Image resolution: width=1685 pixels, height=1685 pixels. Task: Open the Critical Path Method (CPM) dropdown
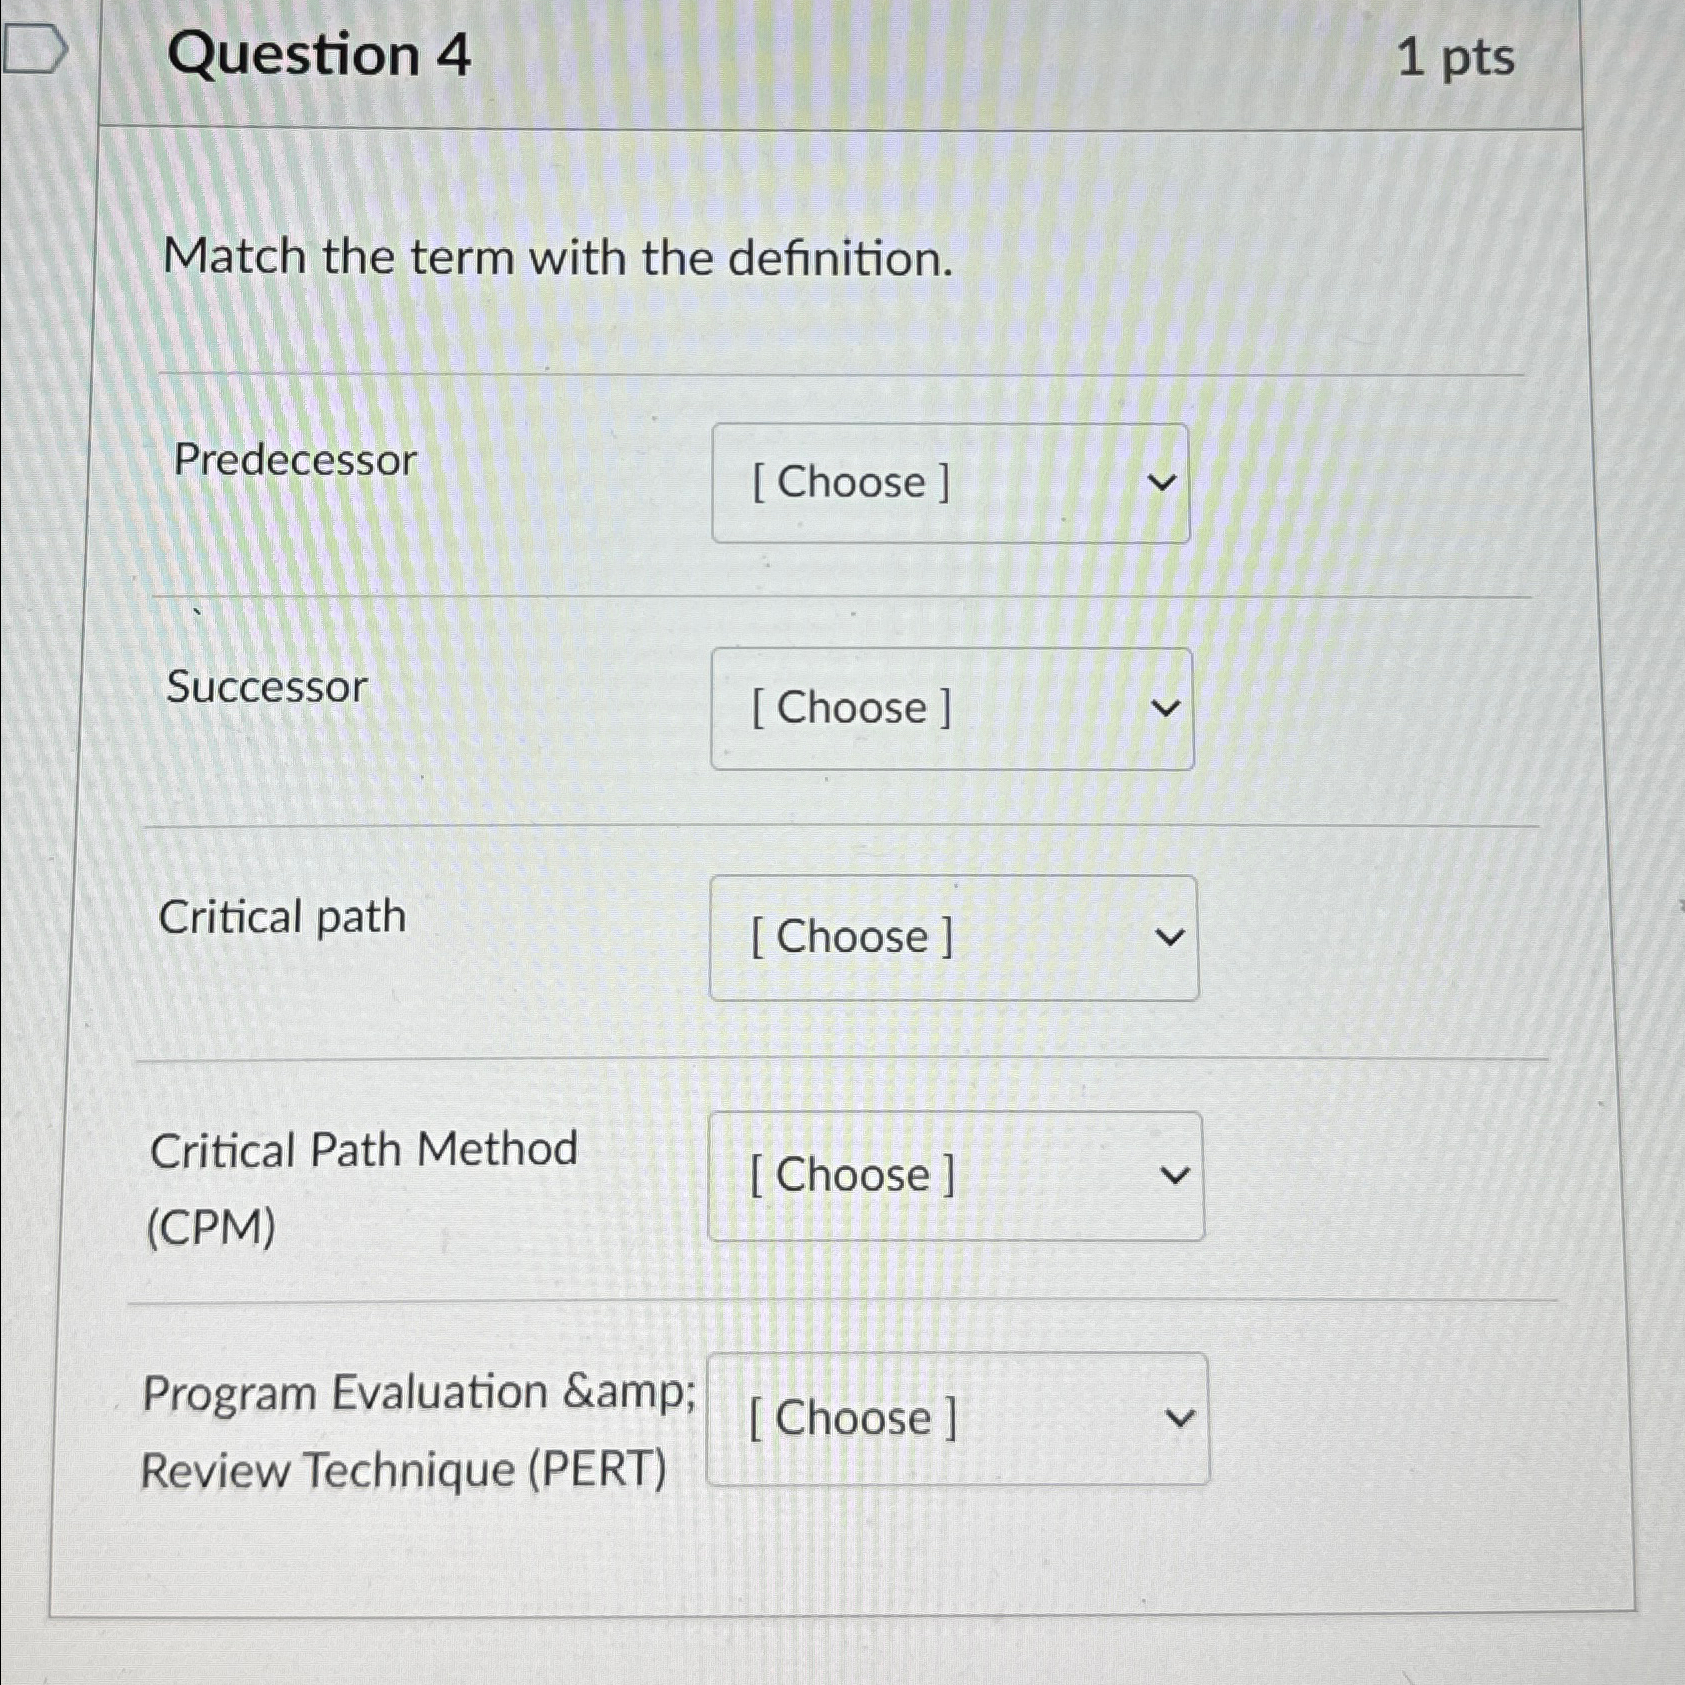(x=955, y=1175)
